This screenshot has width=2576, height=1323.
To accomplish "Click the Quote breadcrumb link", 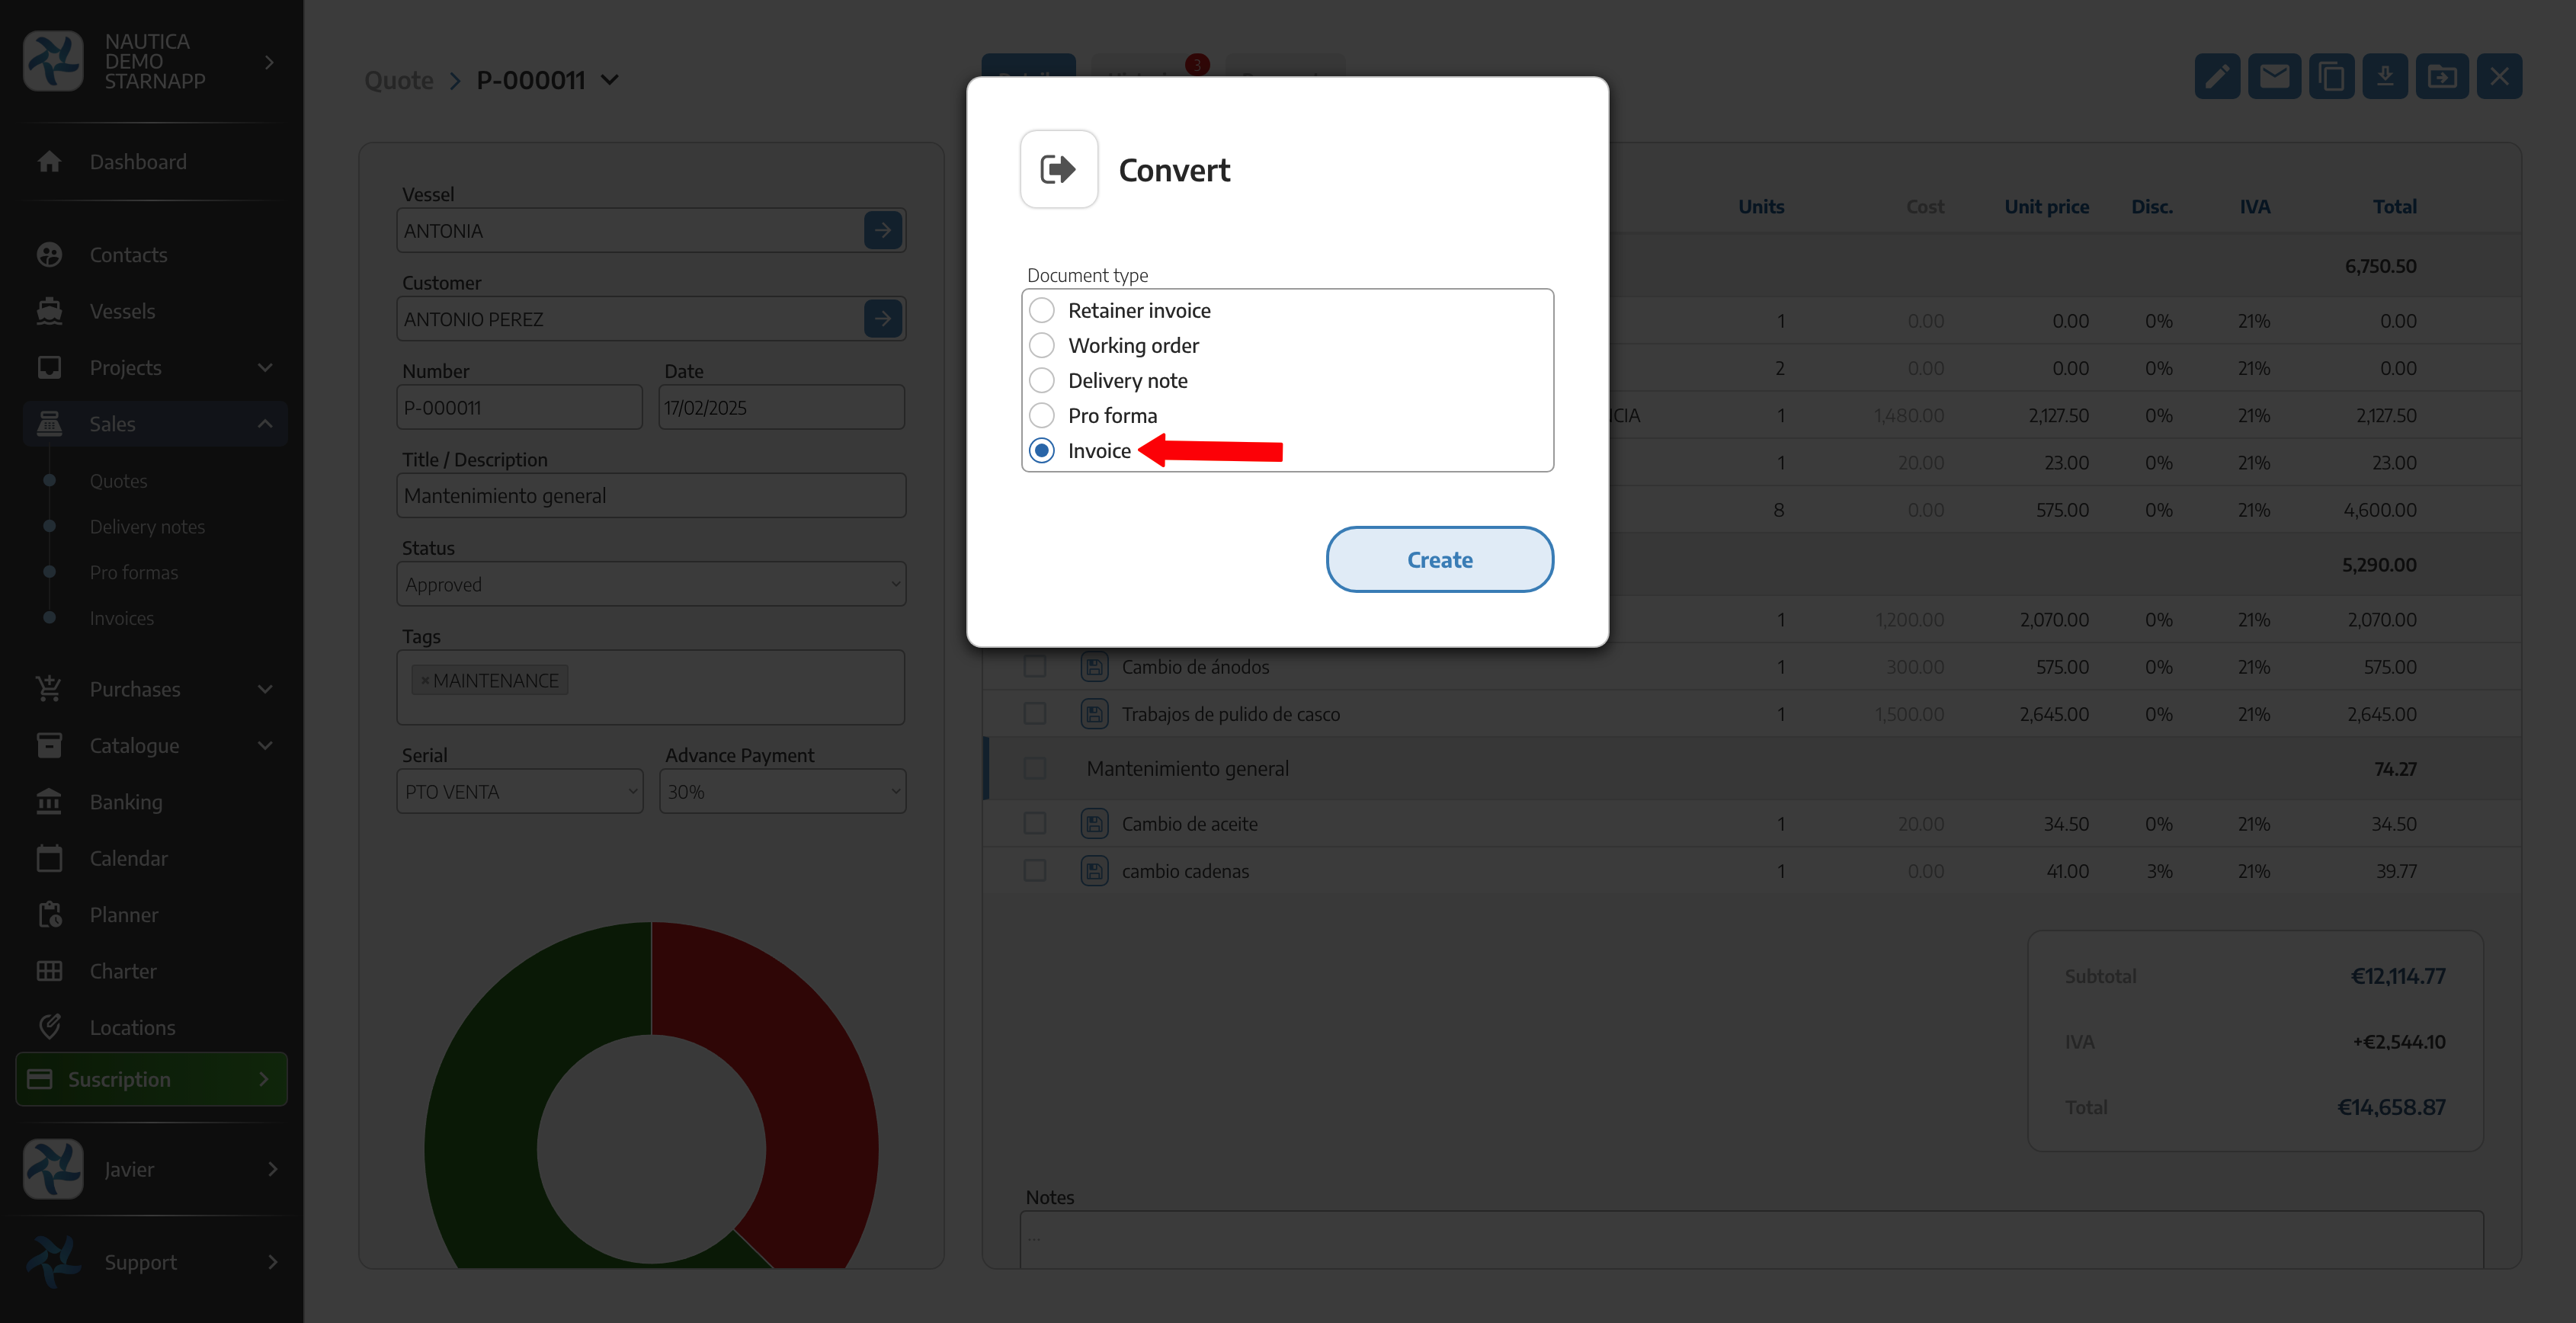I will (398, 80).
